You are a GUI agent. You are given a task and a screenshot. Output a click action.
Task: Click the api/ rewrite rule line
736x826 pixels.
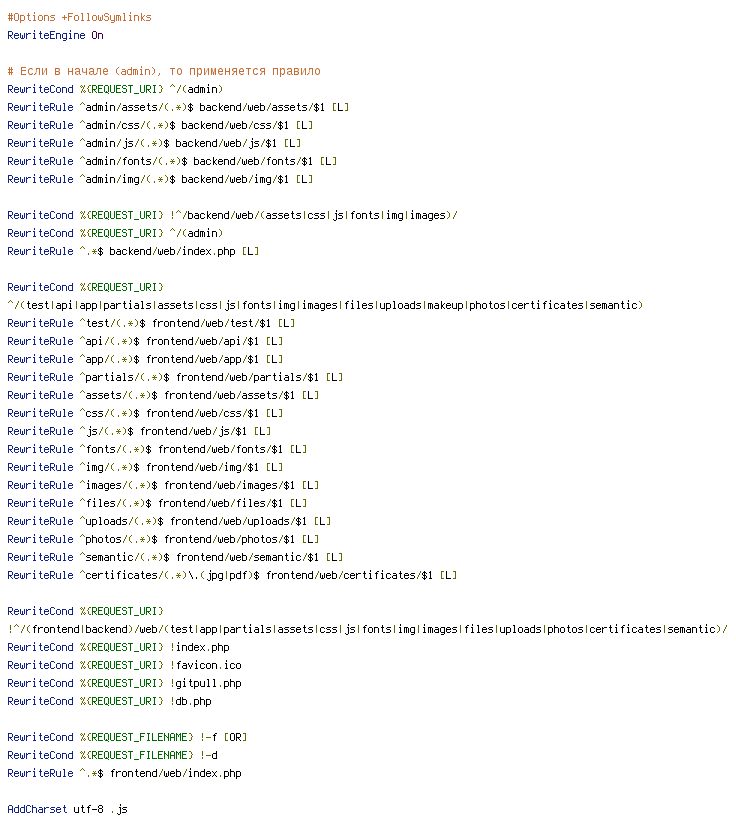coord(145,341)
